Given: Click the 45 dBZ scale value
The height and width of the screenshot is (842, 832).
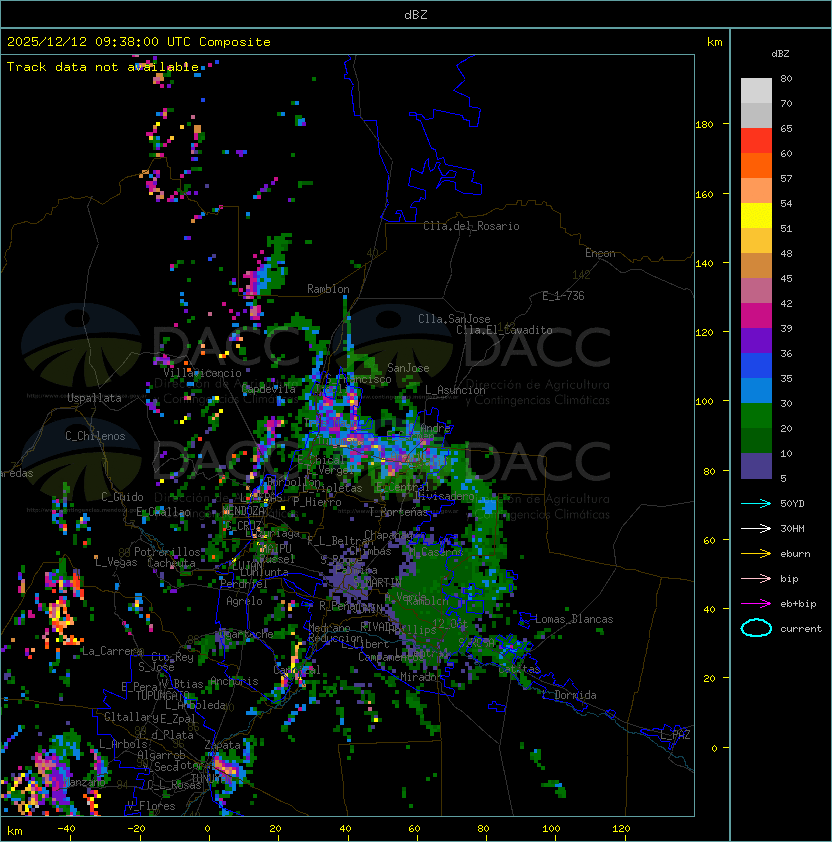Looking at the screenshot, I should point(786,278).
